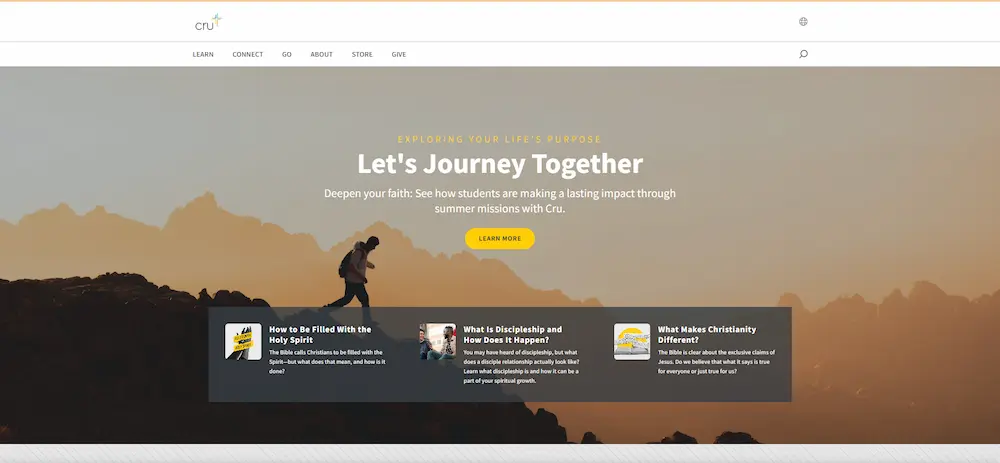Open the CONNECT menu
Screen dimensions: 1000x463
(x=247, y=54)
